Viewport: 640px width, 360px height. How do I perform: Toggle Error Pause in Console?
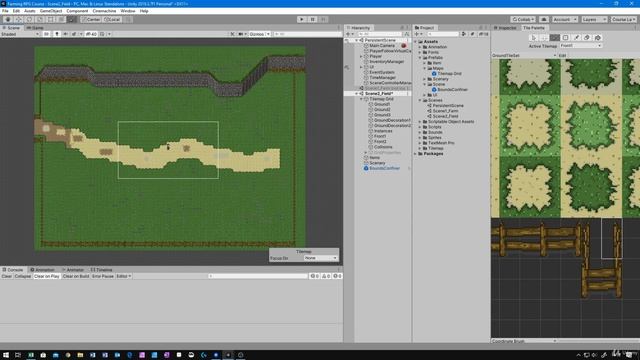coord(103,276)
